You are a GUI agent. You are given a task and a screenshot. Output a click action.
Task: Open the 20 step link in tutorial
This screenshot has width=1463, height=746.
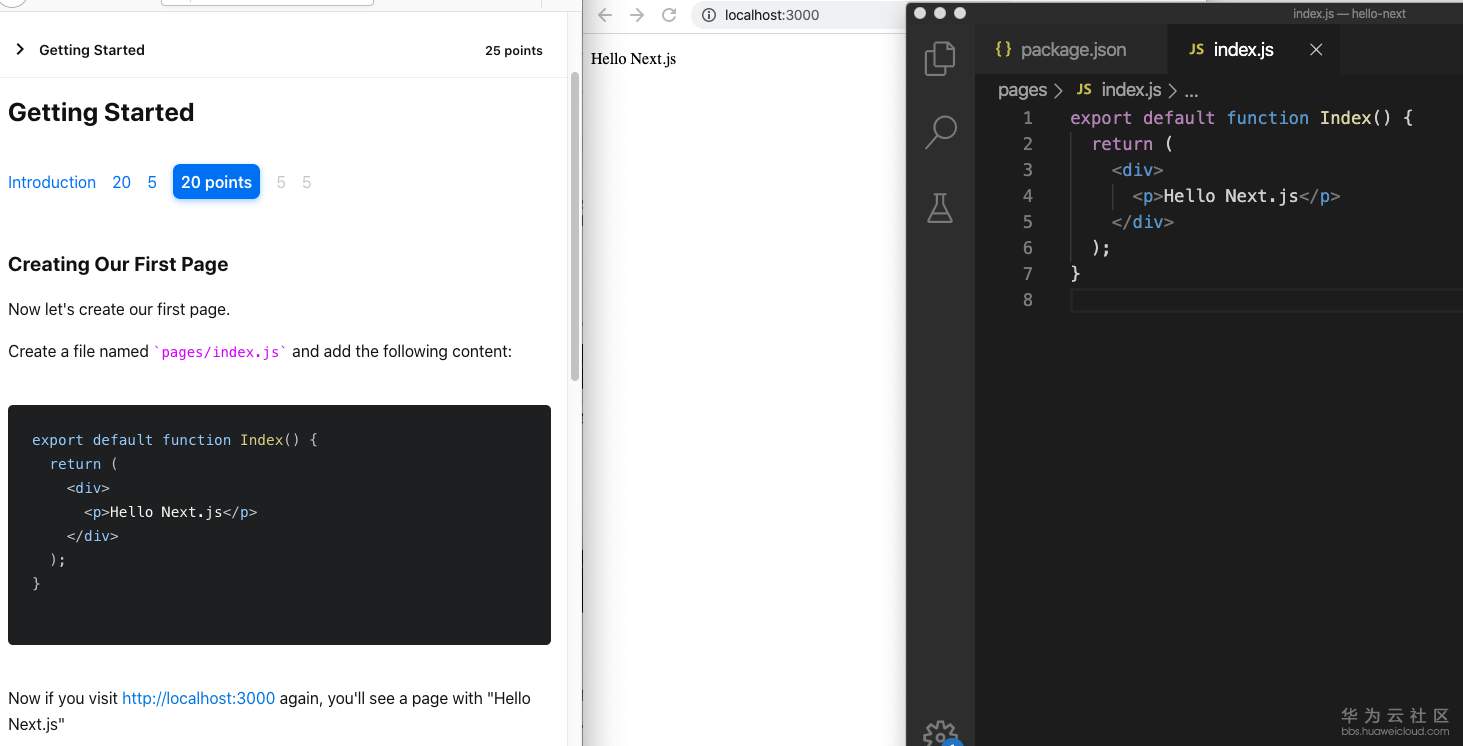tap(122, 182)
